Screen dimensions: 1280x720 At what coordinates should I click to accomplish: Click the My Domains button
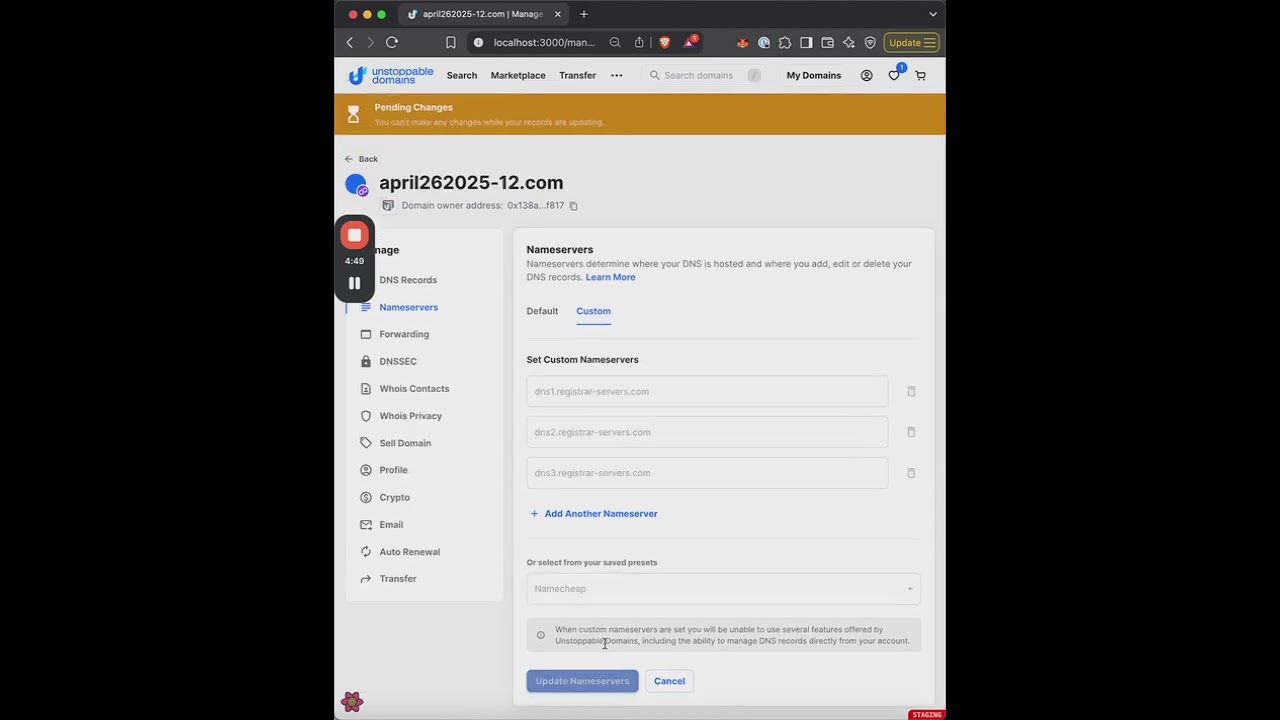(813, 75)
